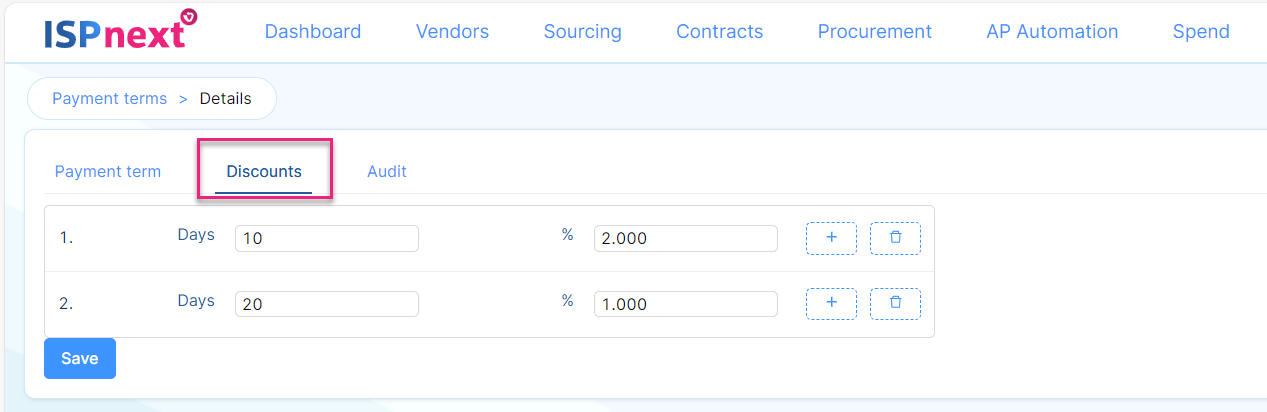Image resolution: width=1267 pixels, height=412 pixels.
Task: Select the Discounts tab
Action: (x=264, y=171)
